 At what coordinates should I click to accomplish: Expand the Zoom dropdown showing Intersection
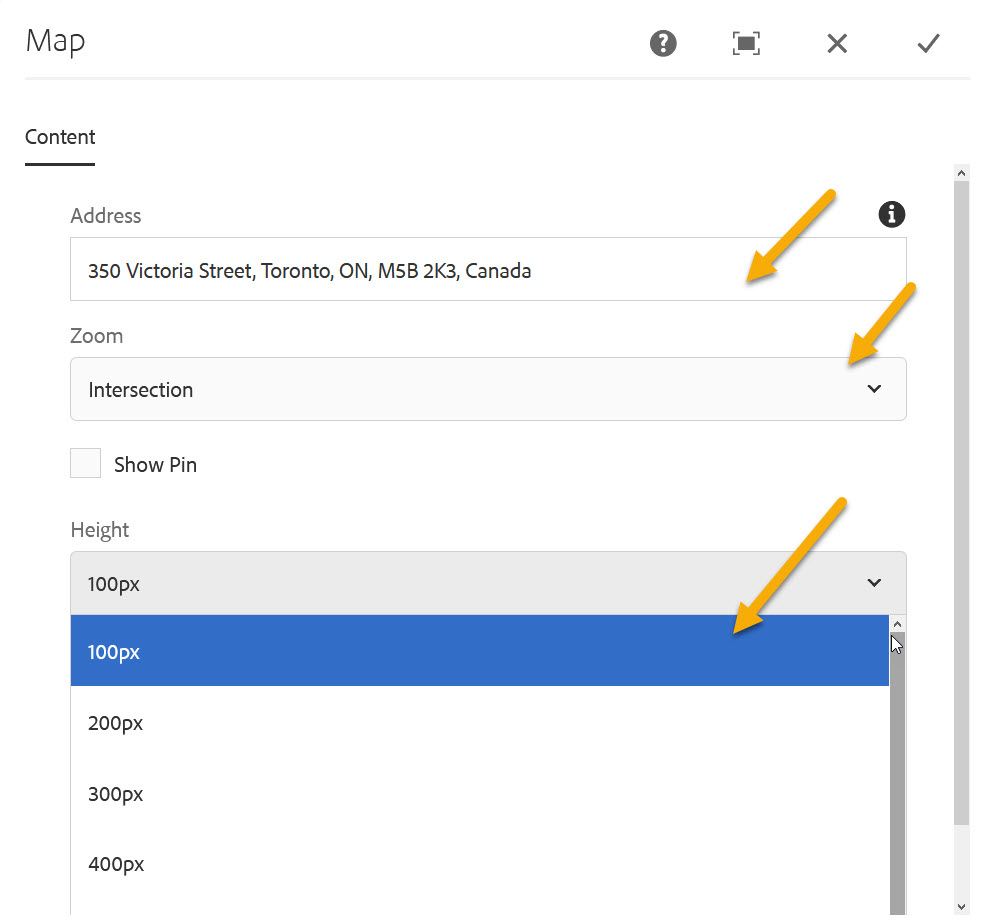[488, 390]
